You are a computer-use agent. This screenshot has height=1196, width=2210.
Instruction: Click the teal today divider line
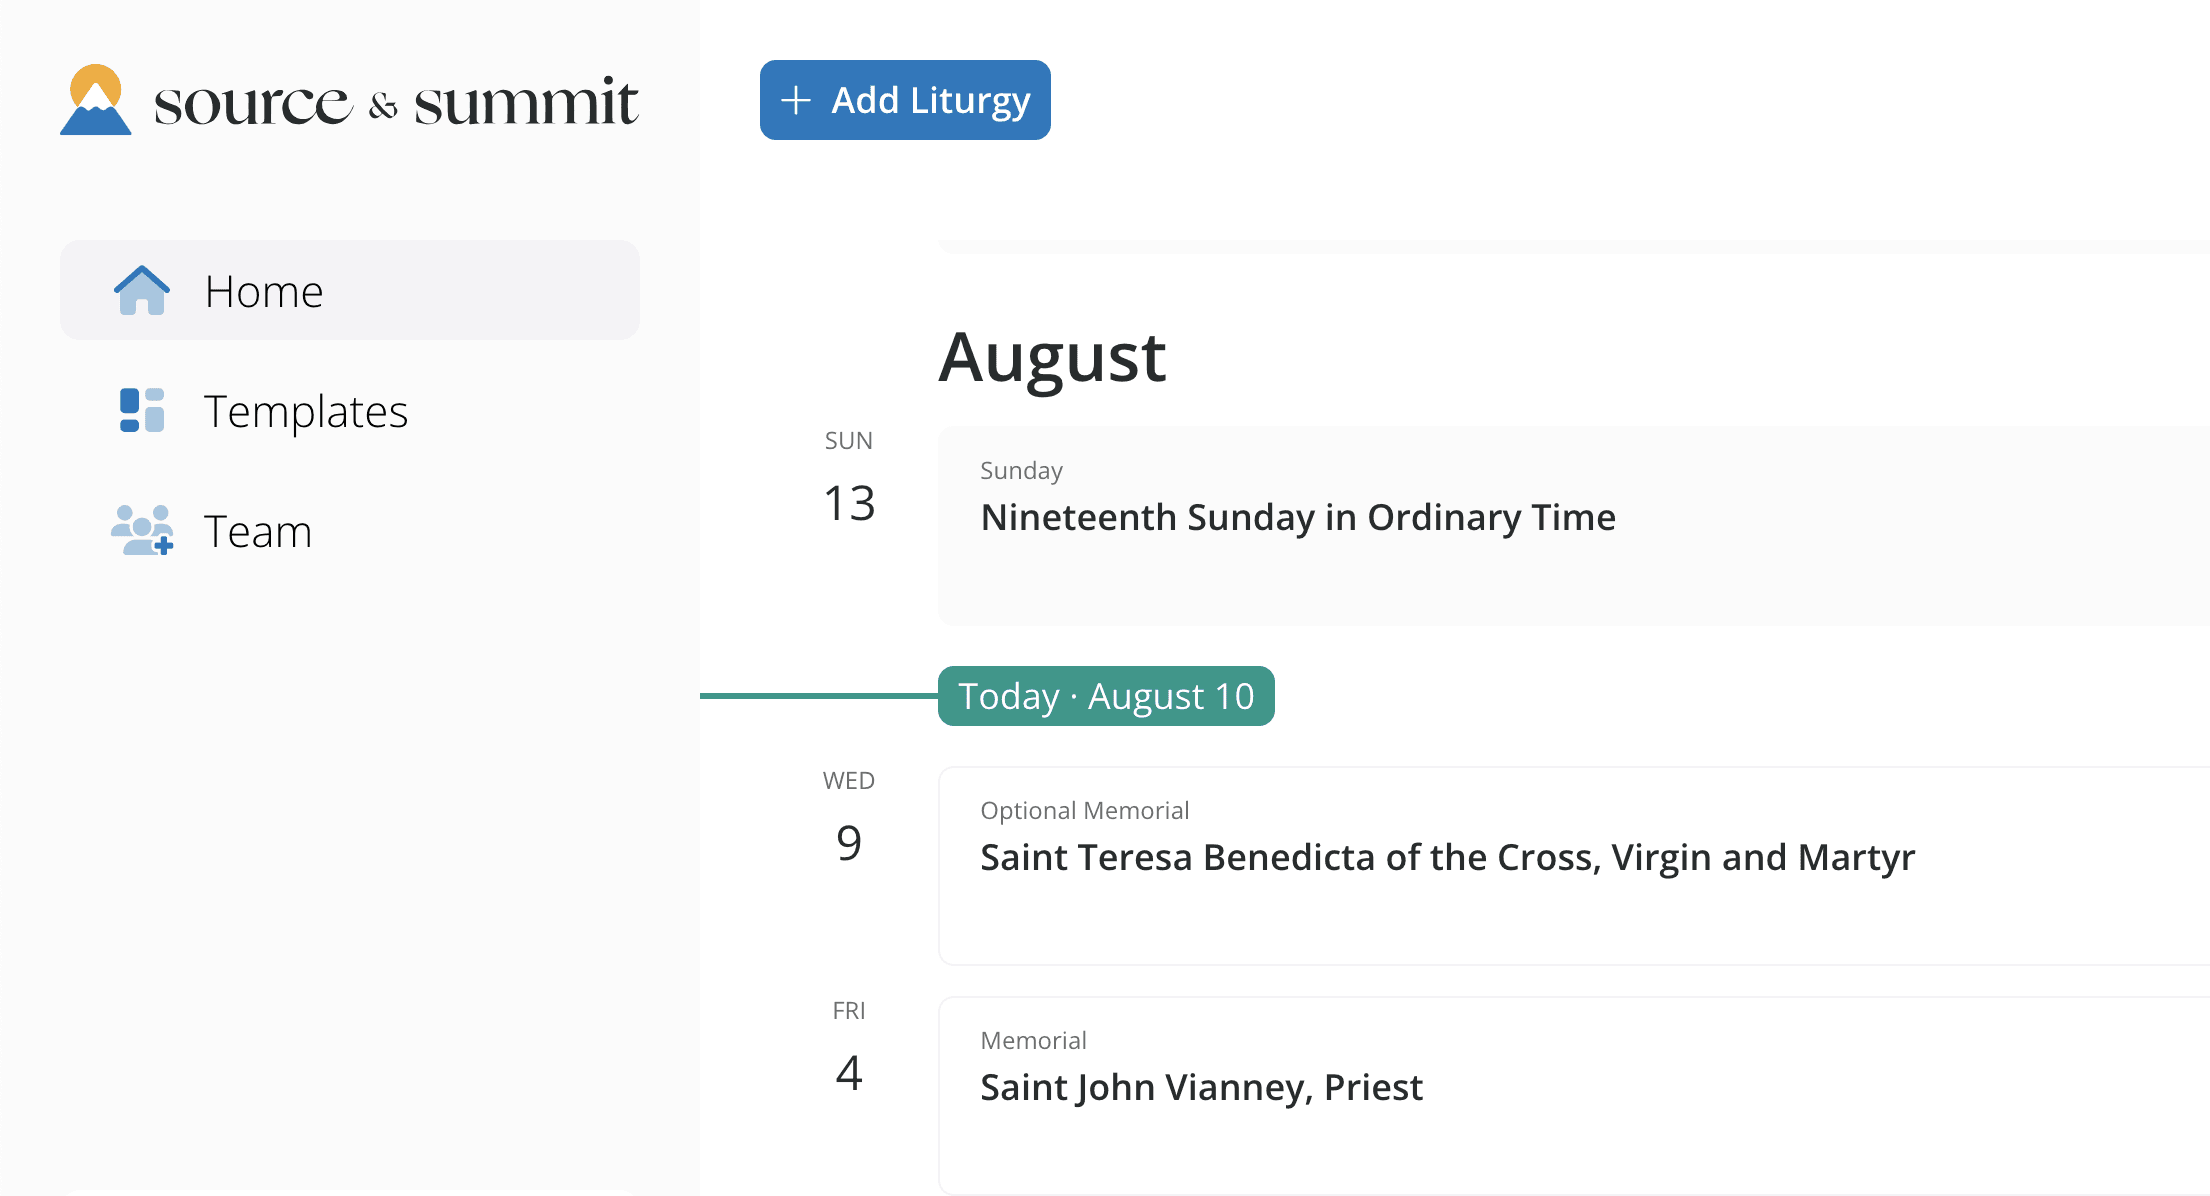click(818, 696)
